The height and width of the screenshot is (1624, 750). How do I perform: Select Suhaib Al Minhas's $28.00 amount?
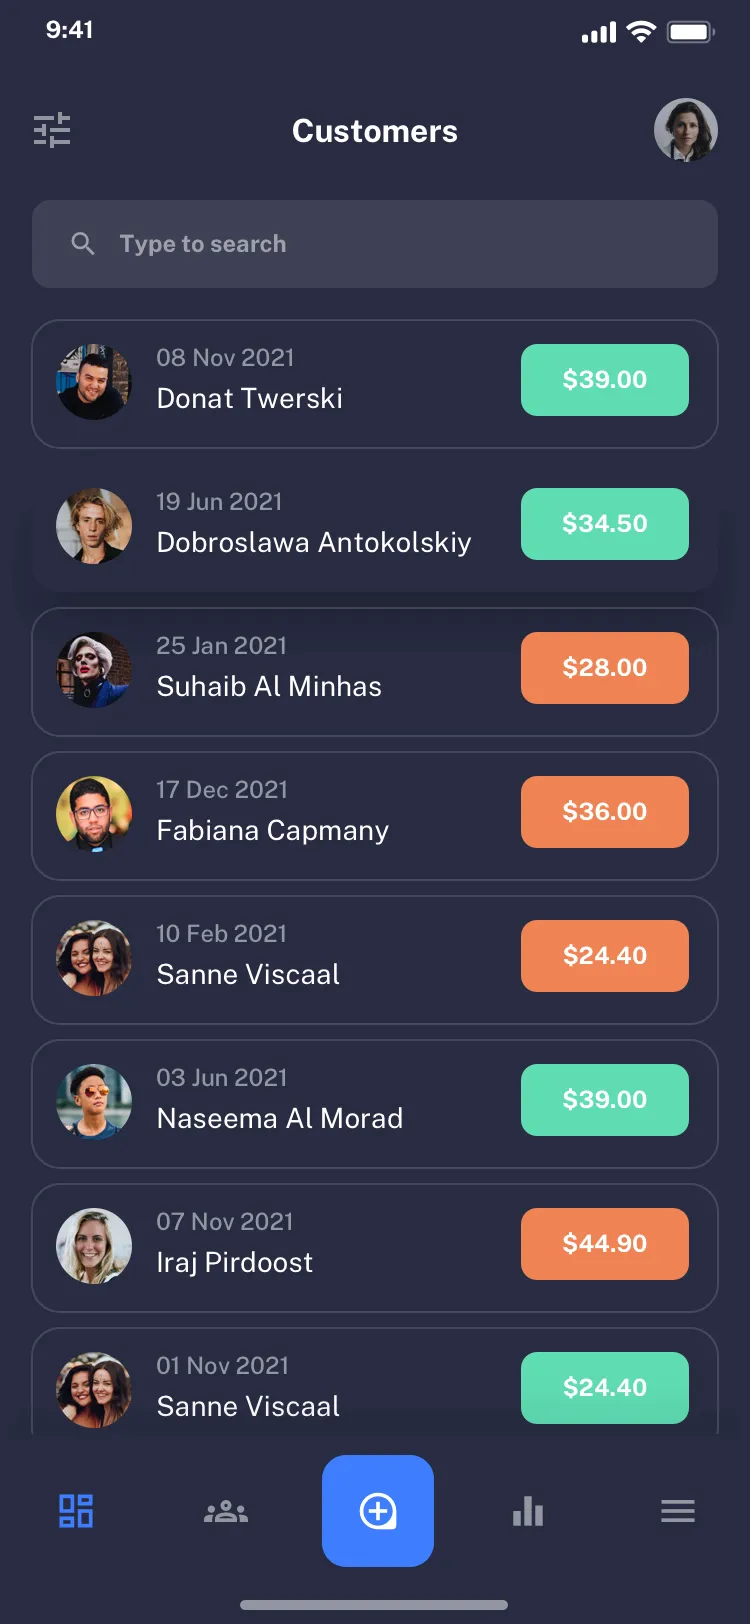[604, 668]
